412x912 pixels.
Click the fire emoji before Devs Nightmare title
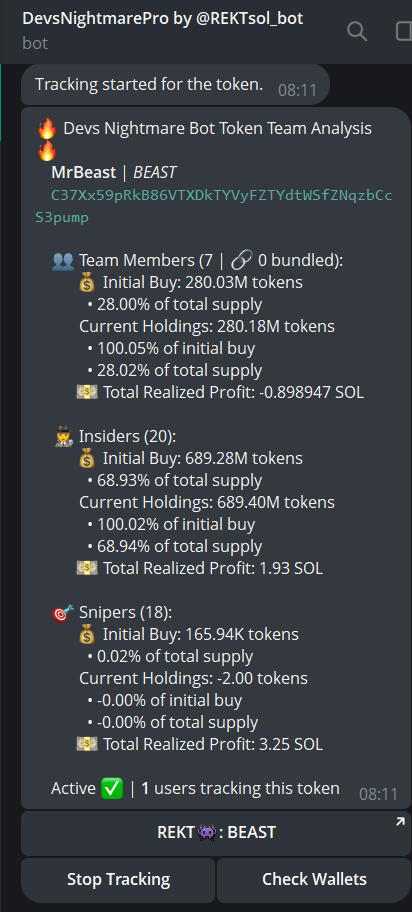(x=47, y=129)
